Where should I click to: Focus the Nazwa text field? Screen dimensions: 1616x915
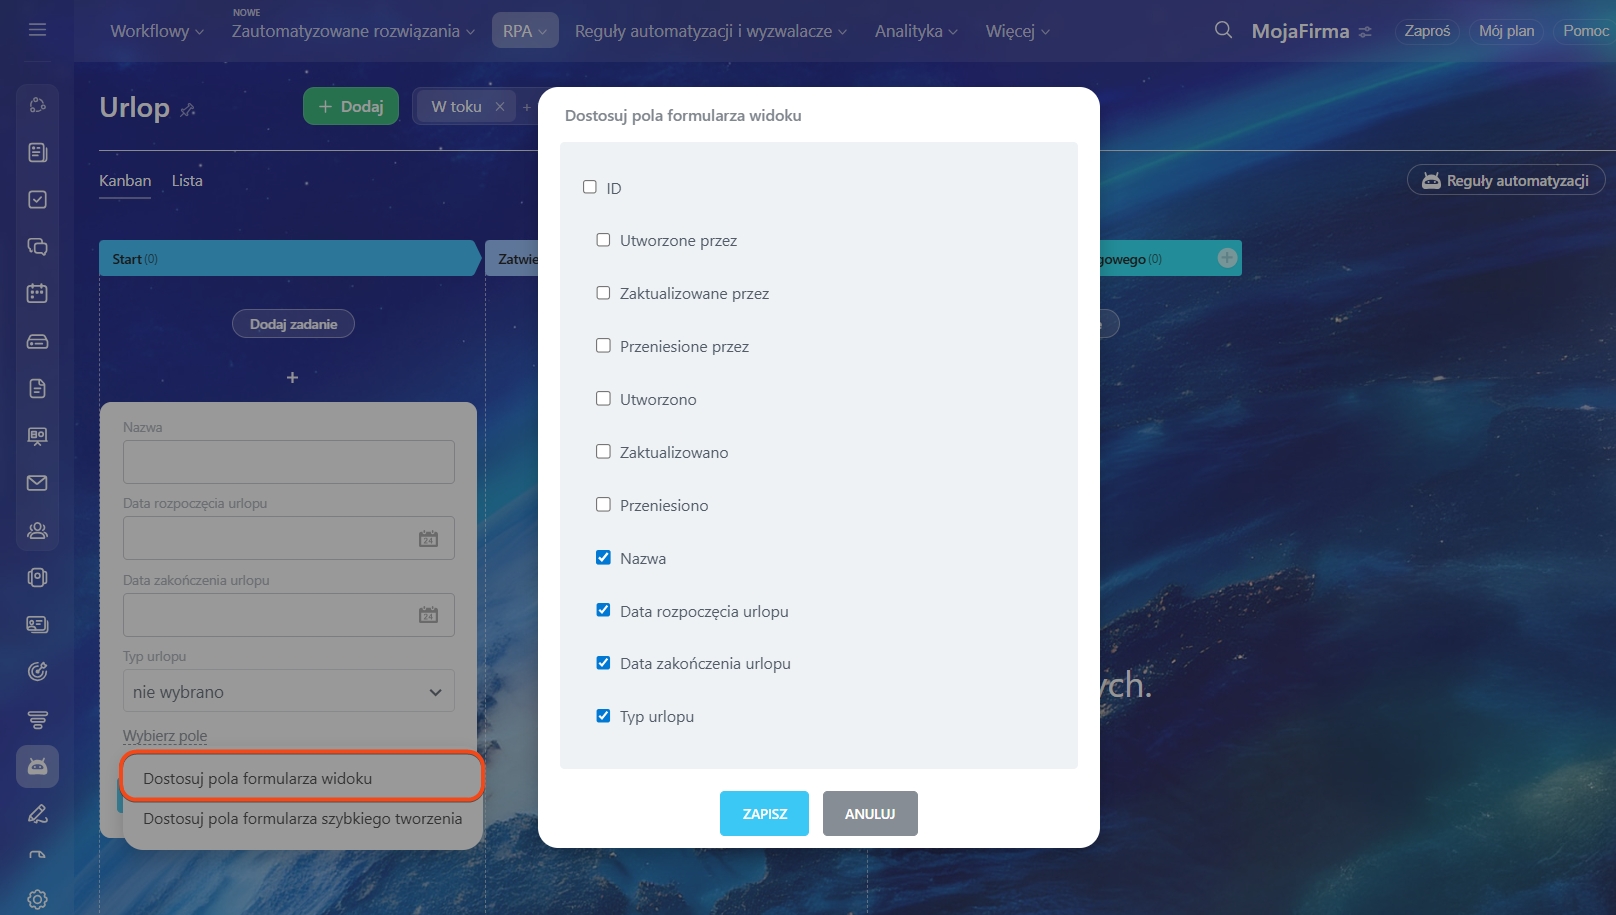point(289,462)
